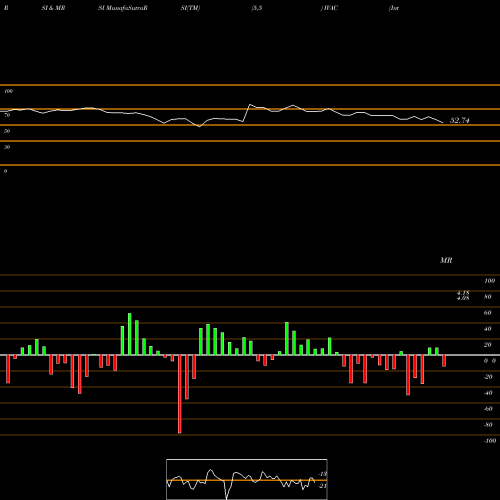Open the mini oscillator chart thumbnail
500x500 pixels.
247,479
